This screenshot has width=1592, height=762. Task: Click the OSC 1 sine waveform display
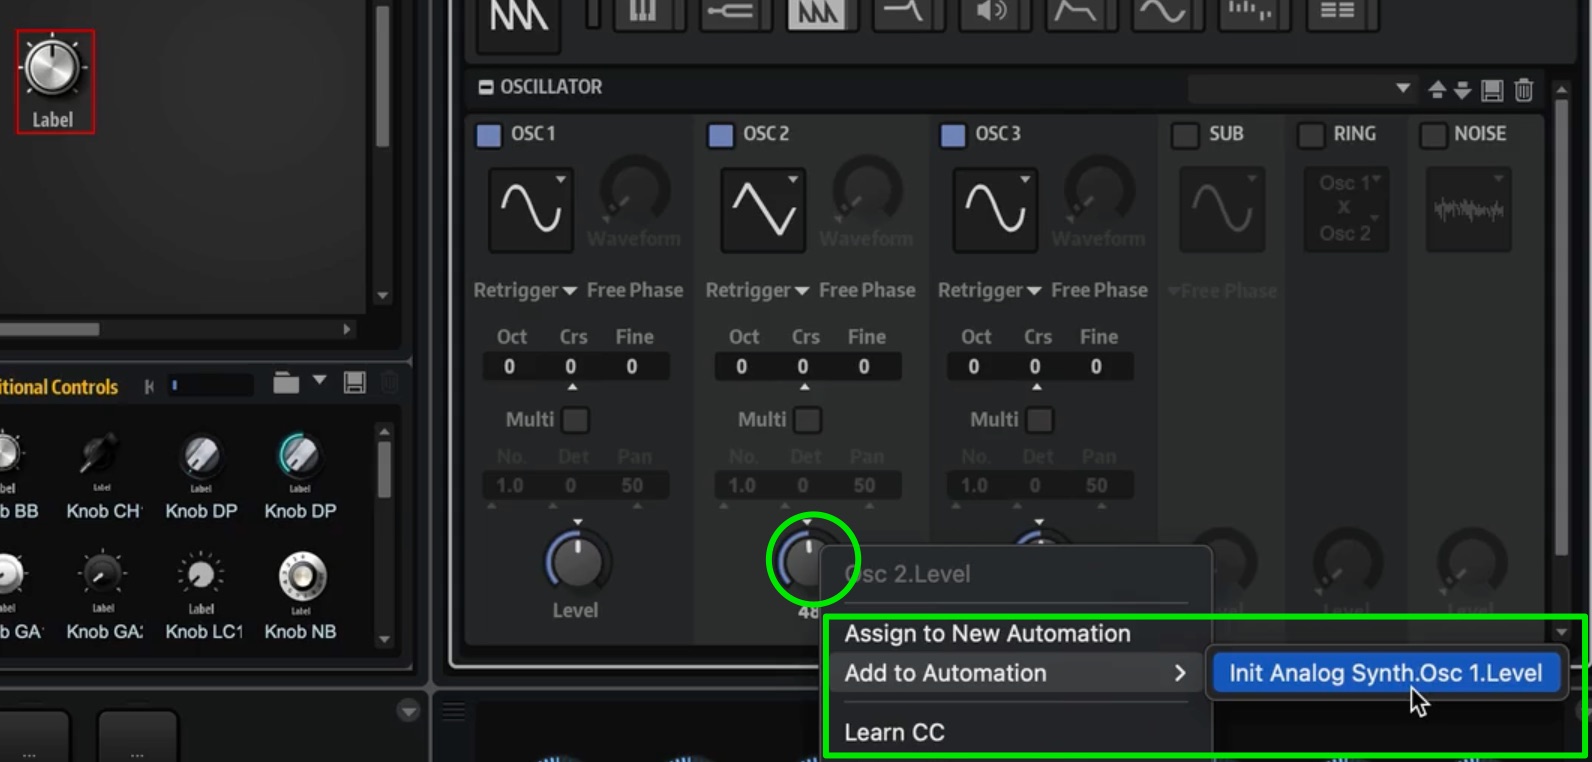[x=531, y=209]
